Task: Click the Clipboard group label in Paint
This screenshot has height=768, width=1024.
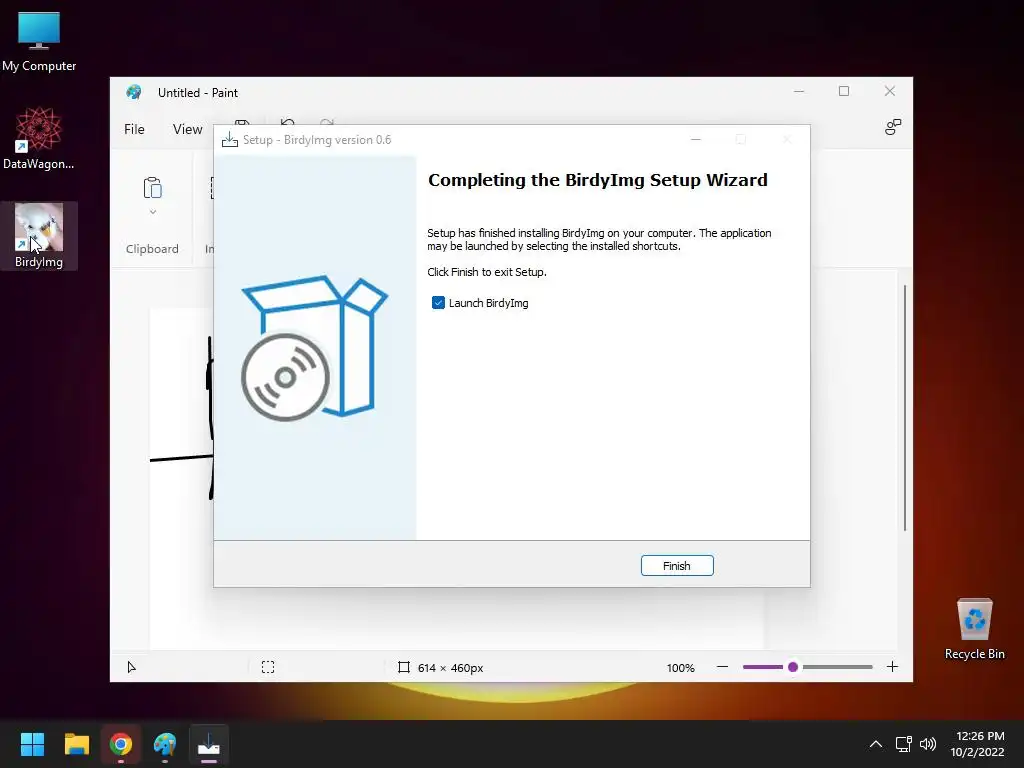Action: [x=152, y=249]
